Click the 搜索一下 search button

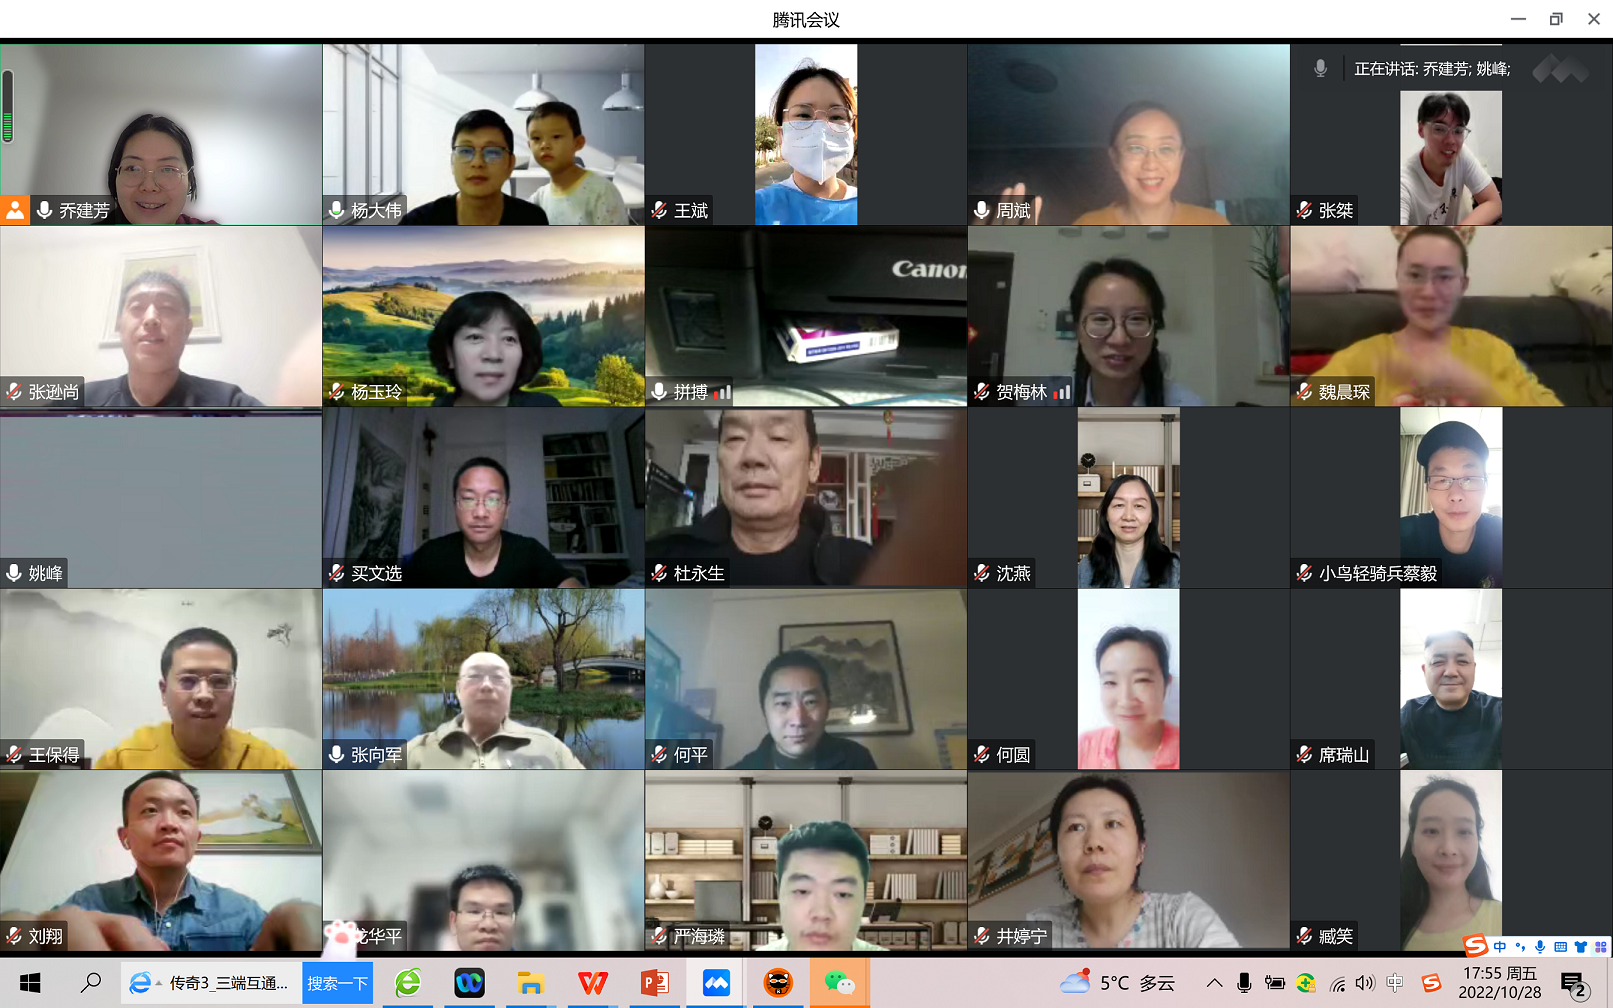pos(337,983)
